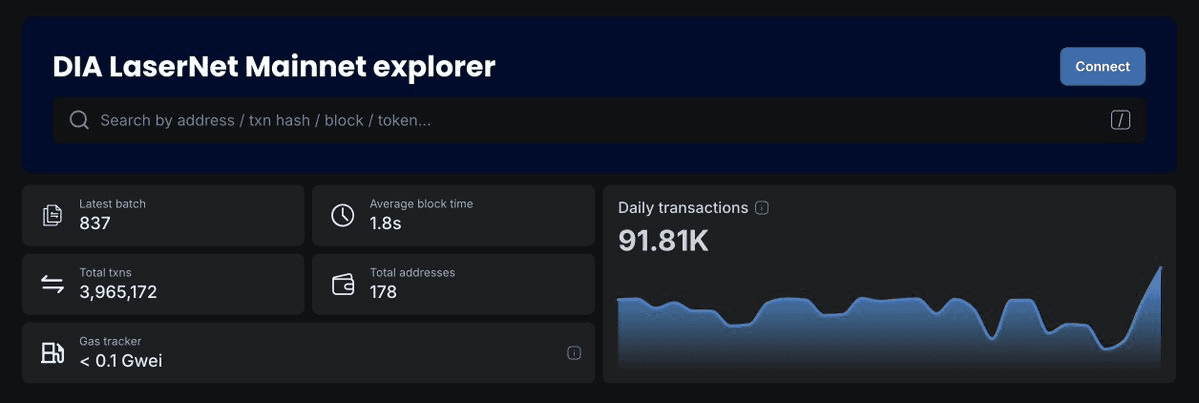The image size is (1199, 403).
Task: Select the Total txns 3,965,172 value
Action: [119, 292]
